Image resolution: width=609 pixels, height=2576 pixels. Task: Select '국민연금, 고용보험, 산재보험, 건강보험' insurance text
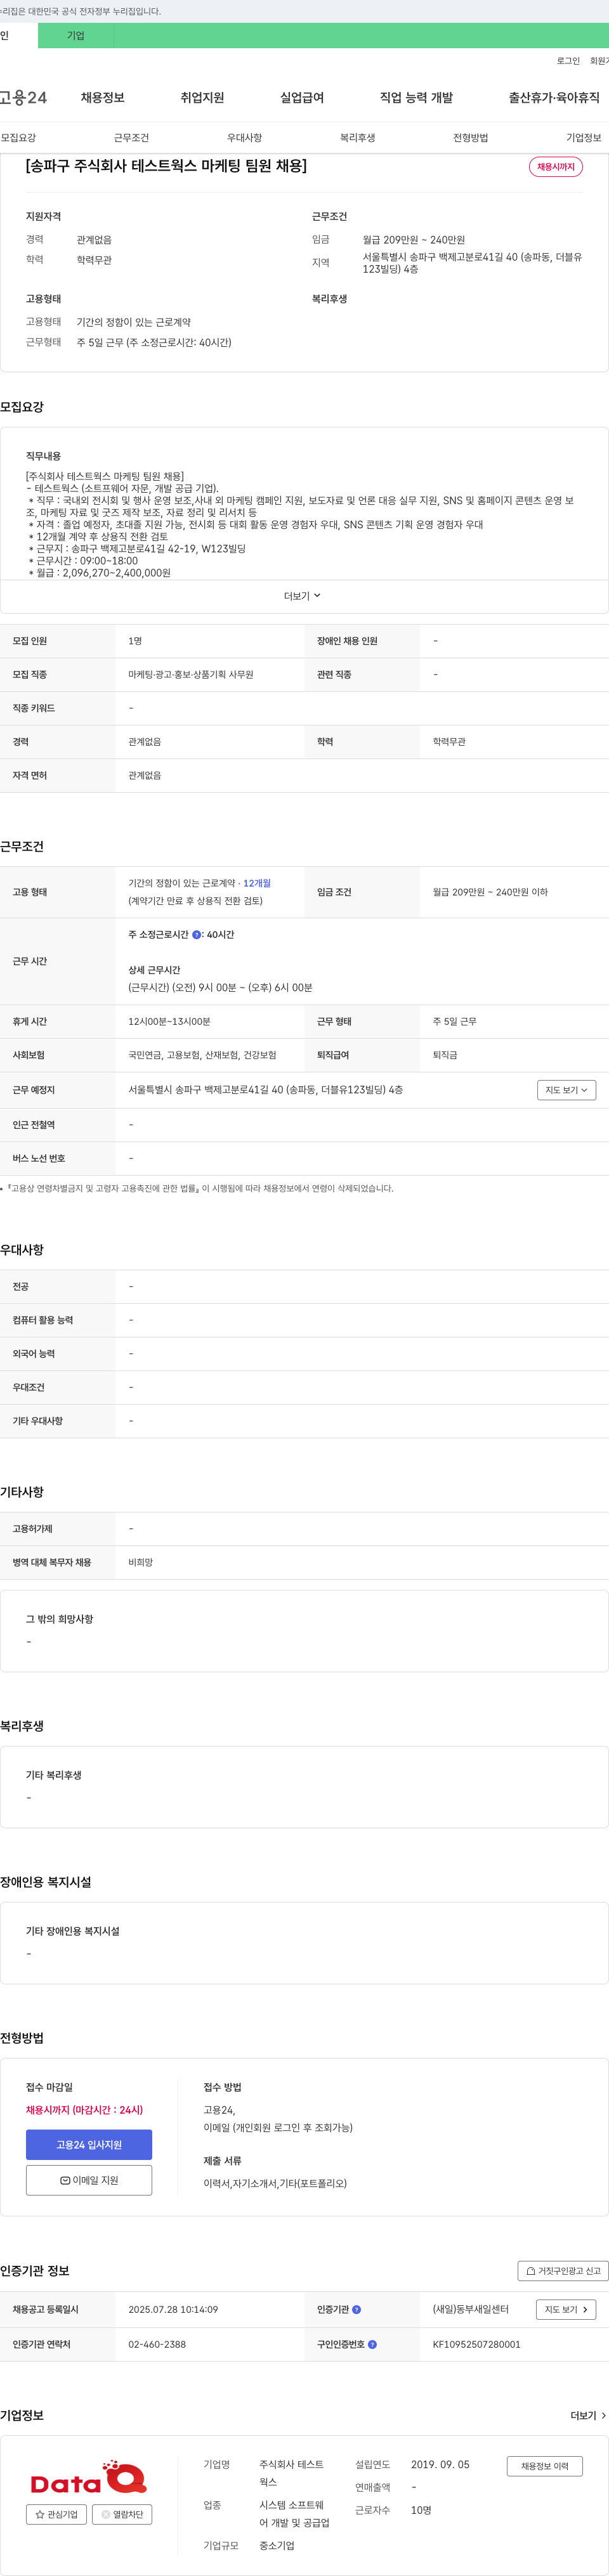point(202,1055)
